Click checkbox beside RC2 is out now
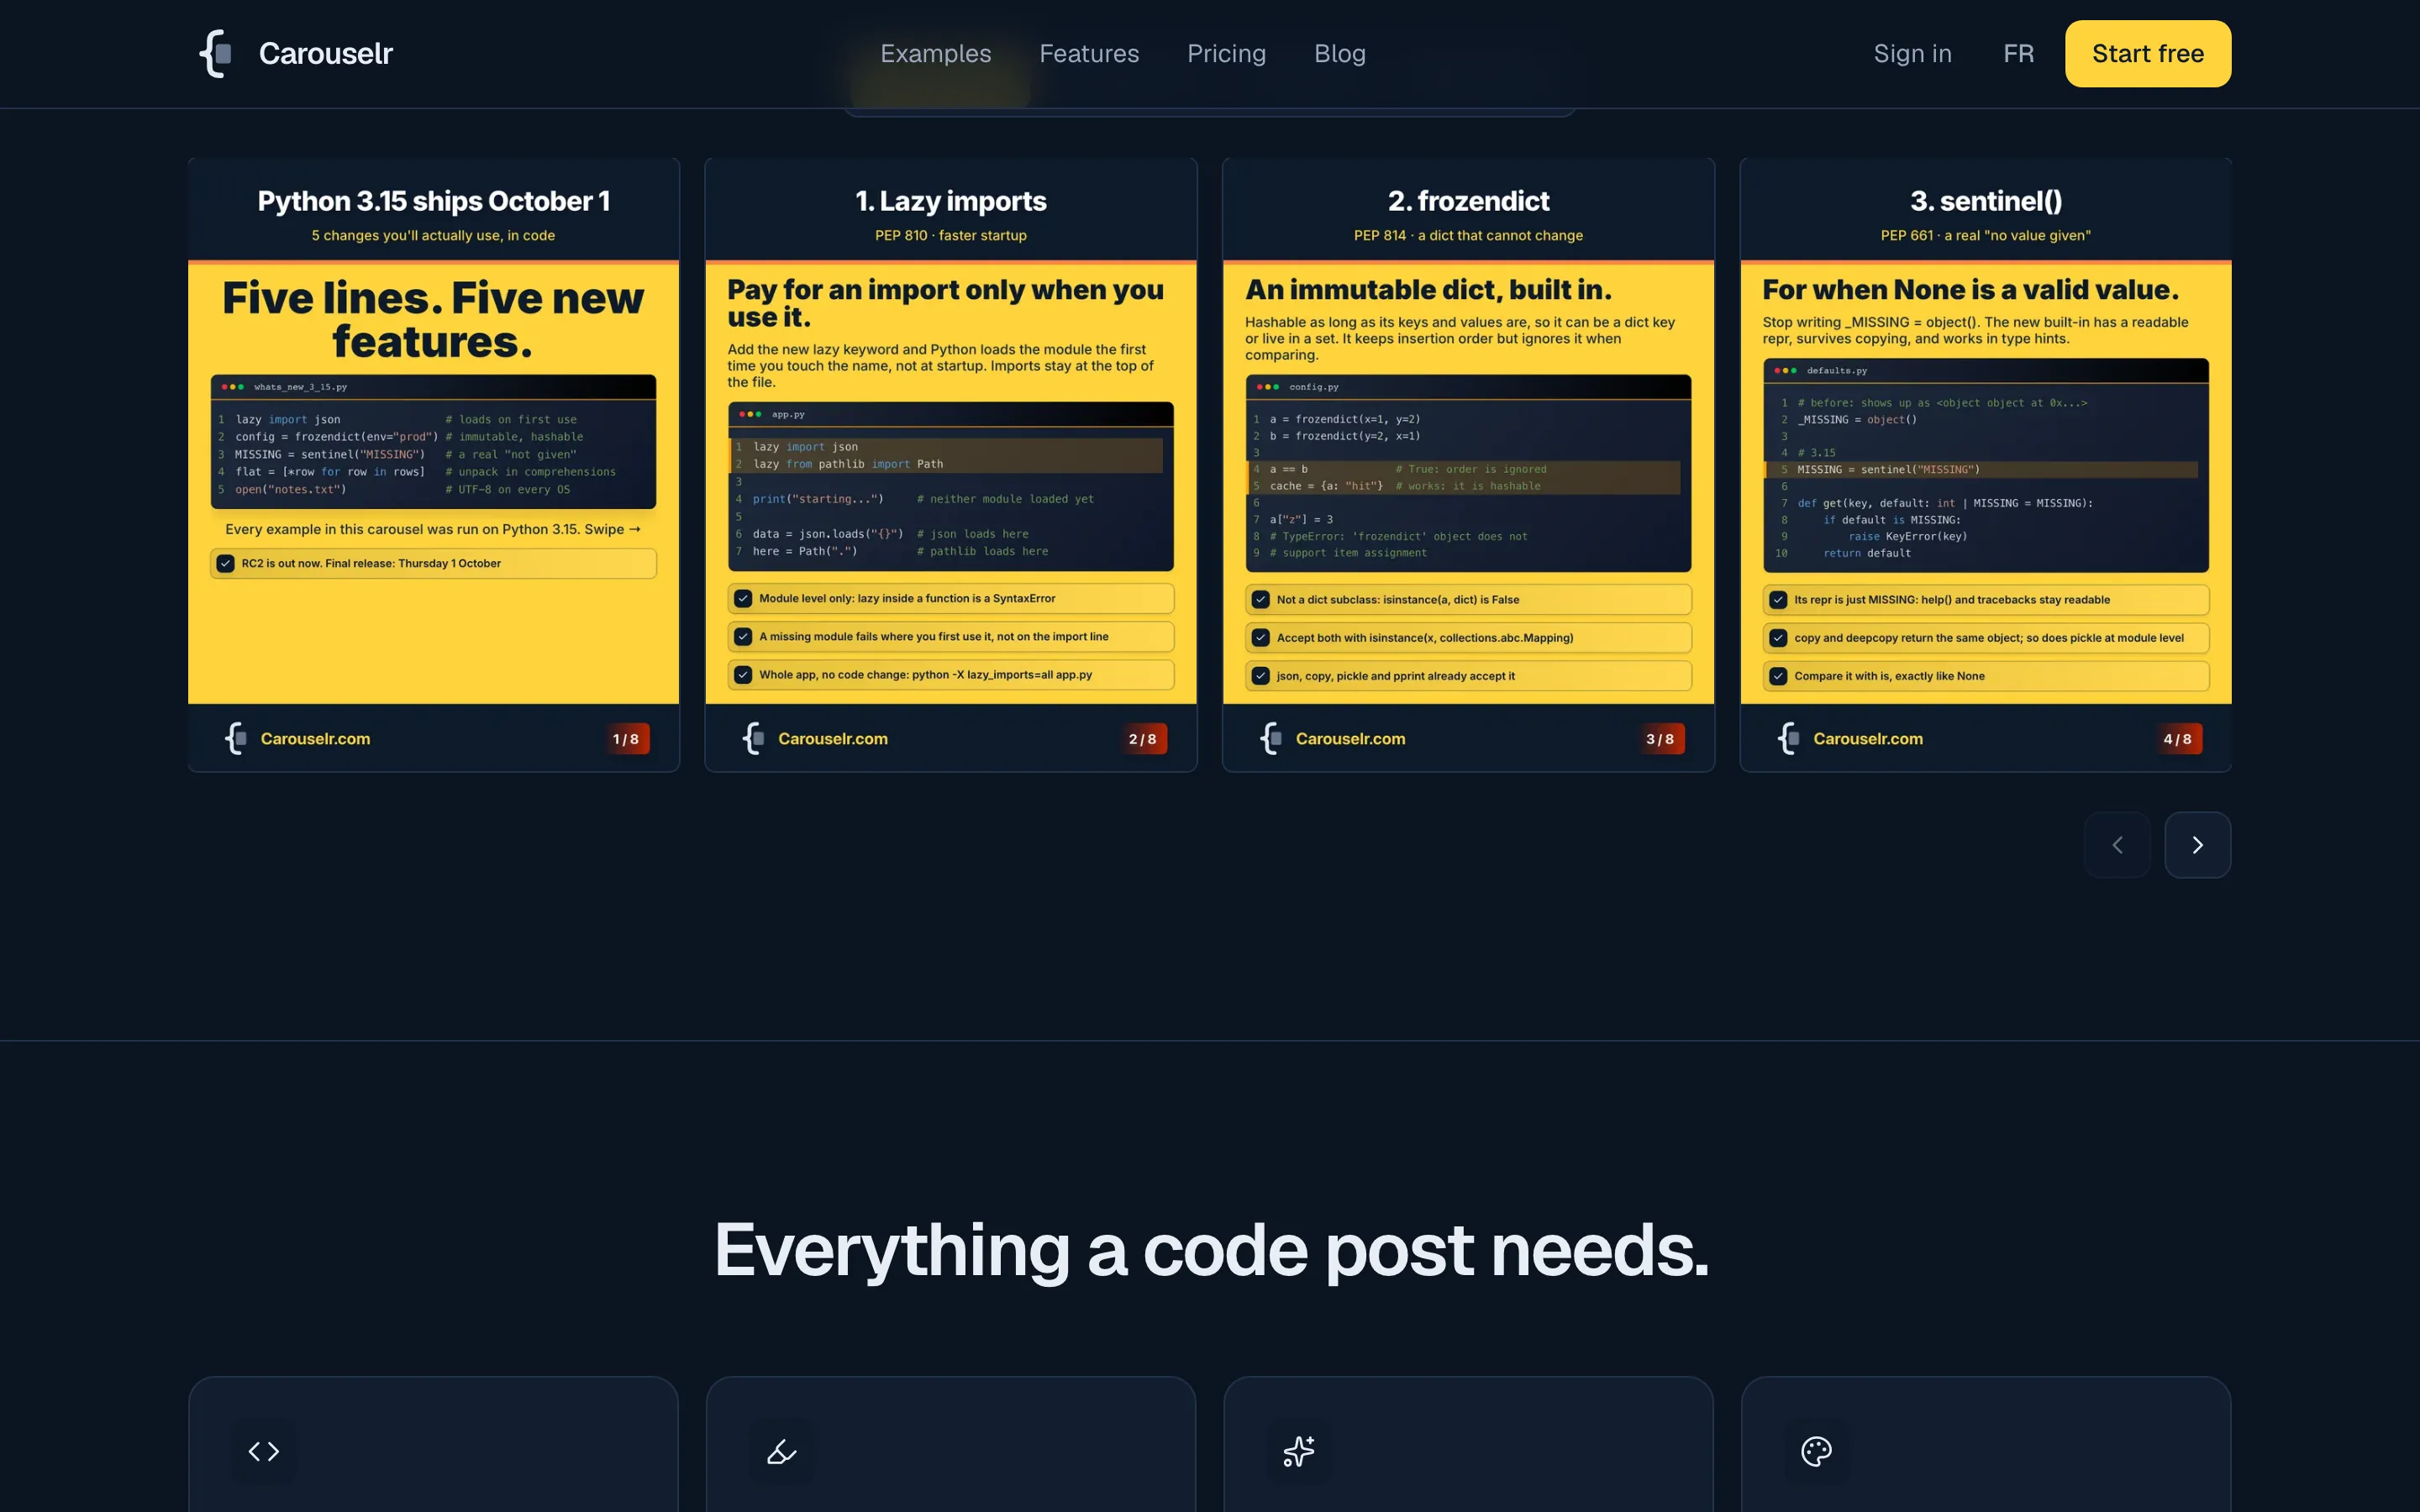 click(226, 563)
